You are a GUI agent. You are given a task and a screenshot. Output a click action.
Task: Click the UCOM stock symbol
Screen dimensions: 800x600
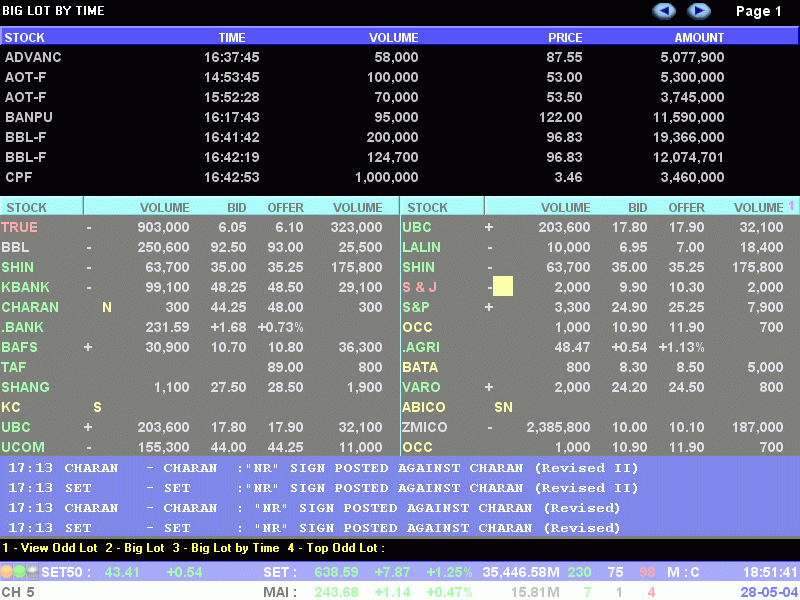pos(23,447)
